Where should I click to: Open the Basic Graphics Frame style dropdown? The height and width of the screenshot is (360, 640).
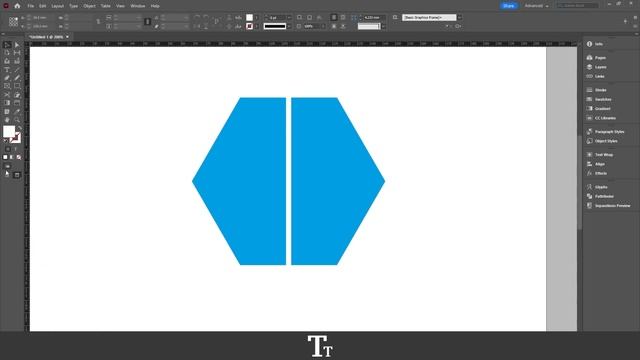[x=460, y=18]
